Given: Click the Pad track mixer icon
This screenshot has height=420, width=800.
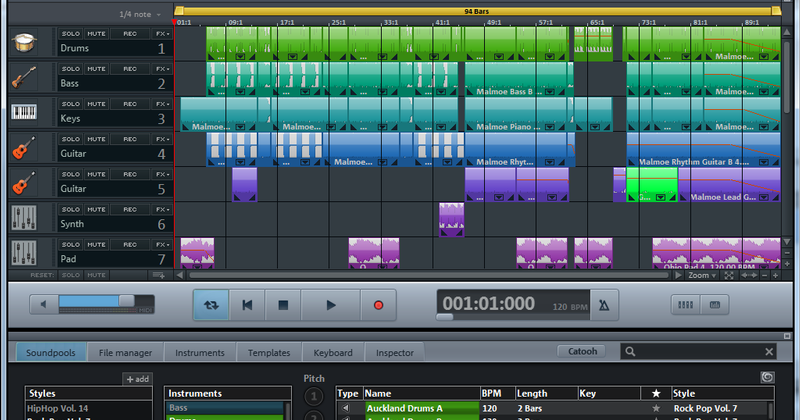Looking at the screenshot, I should (24, 253).
